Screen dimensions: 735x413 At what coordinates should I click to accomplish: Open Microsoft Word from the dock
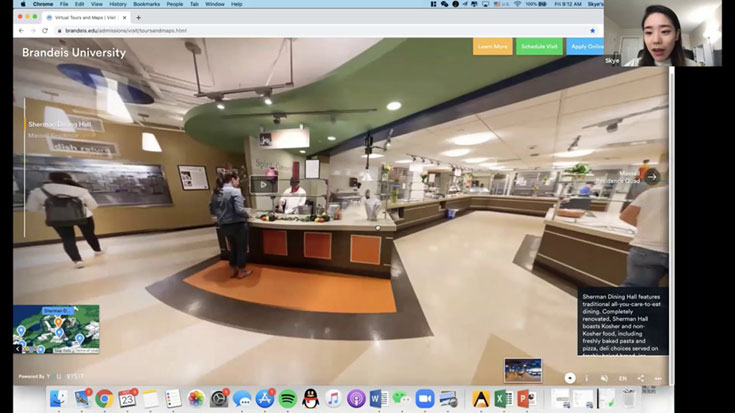pyautogui.click(x=378, y=399)
